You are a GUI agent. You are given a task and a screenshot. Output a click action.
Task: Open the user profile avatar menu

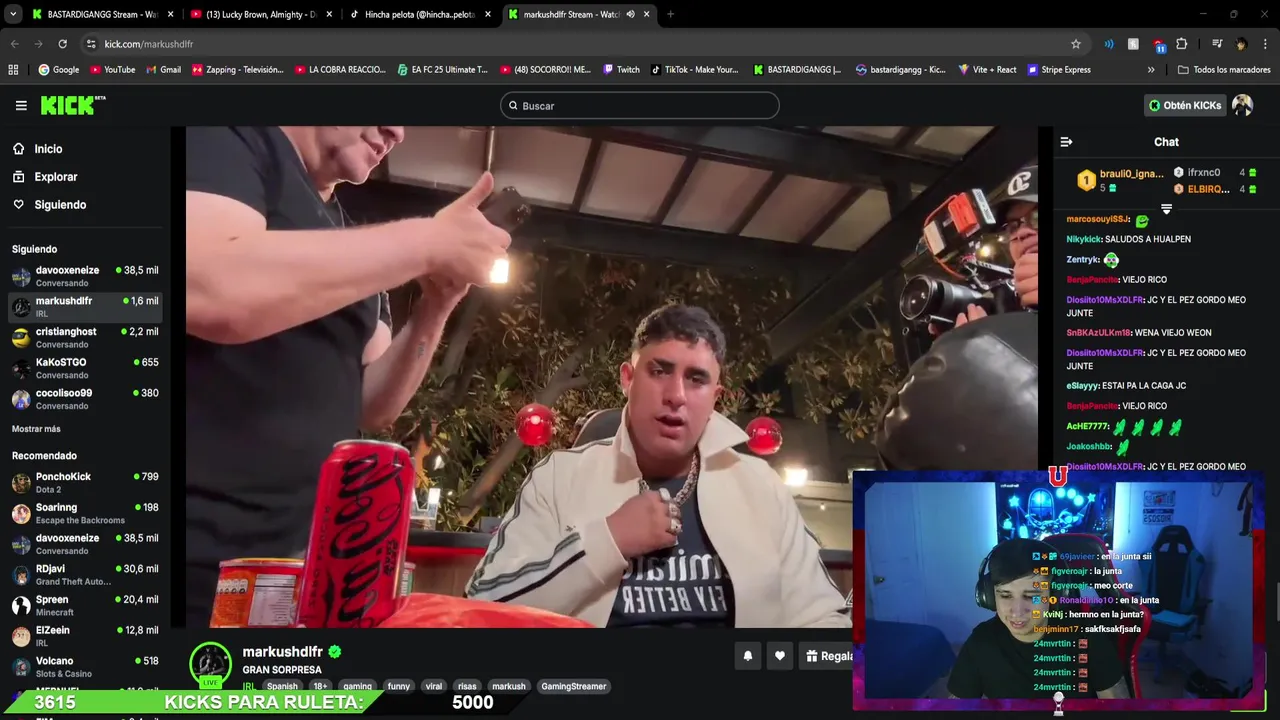1242,105
